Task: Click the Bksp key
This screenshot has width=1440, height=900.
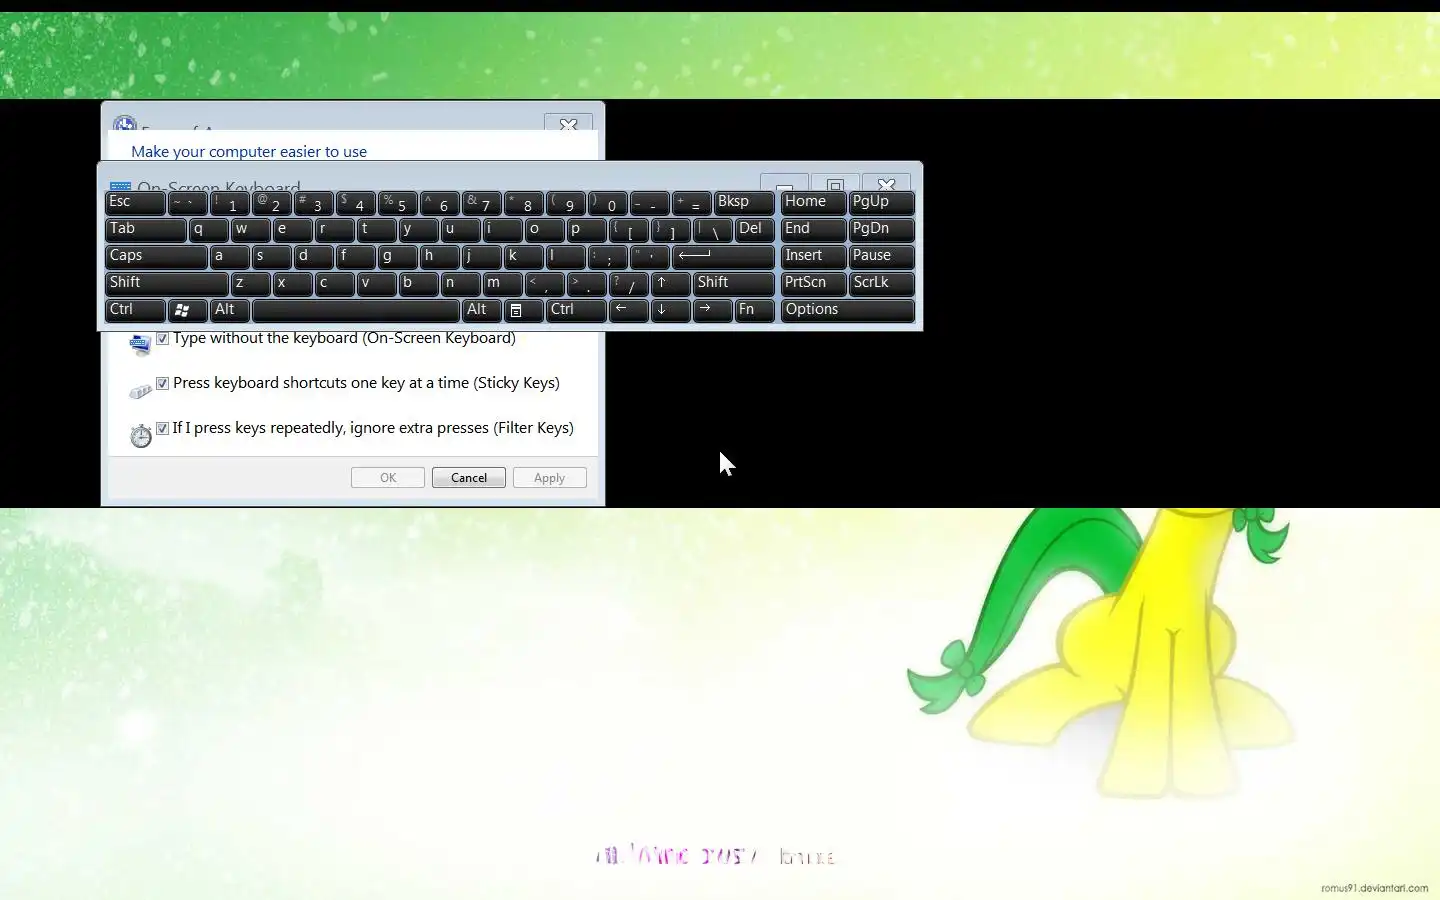Action: (745, 203)
